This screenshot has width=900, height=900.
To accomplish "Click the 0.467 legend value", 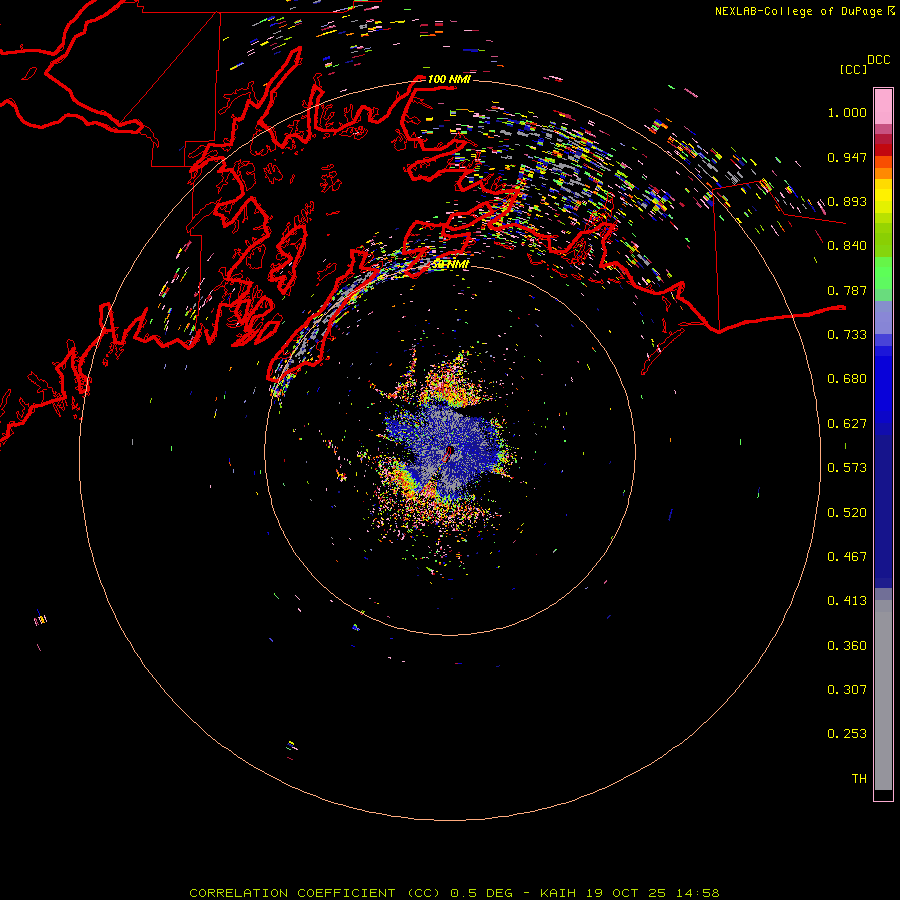I will tap(847, 557).
